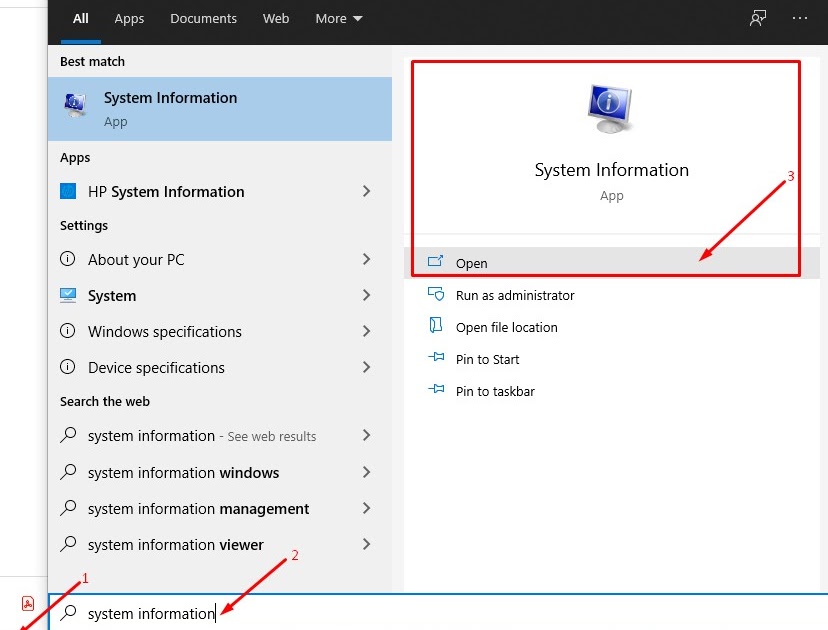Switch to the Web tab
This screenshot has width=828, height=630.
(x=276, y=18)
